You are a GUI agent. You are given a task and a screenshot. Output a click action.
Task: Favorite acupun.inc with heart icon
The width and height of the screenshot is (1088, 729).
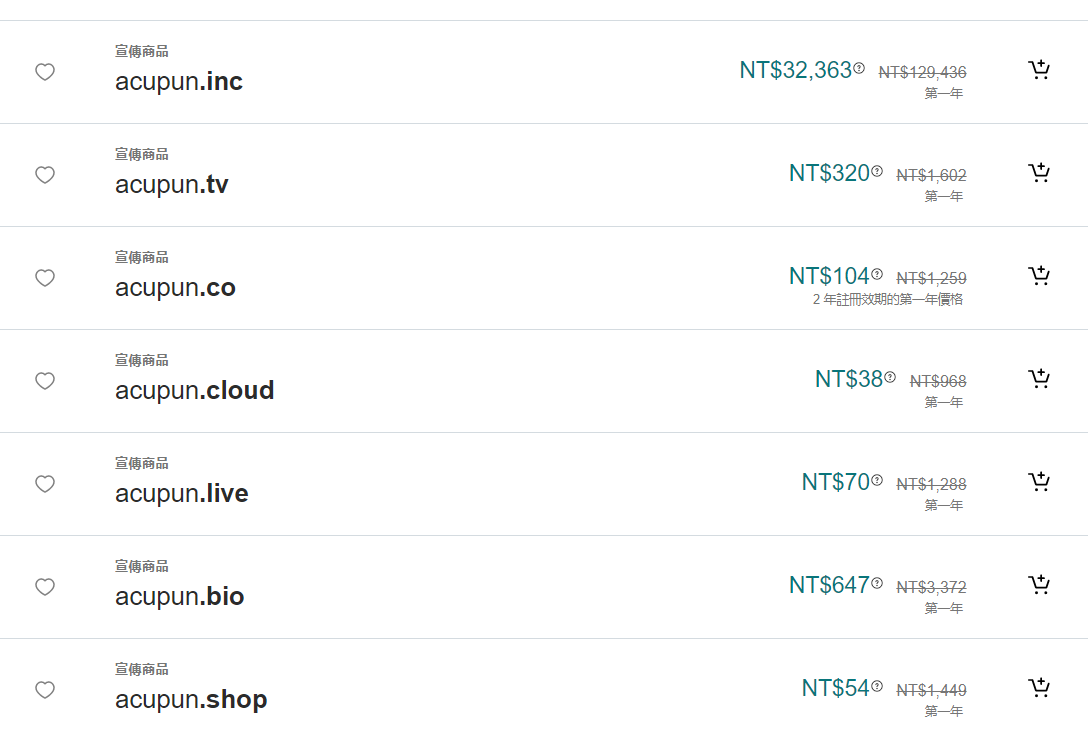click(45, 72)
